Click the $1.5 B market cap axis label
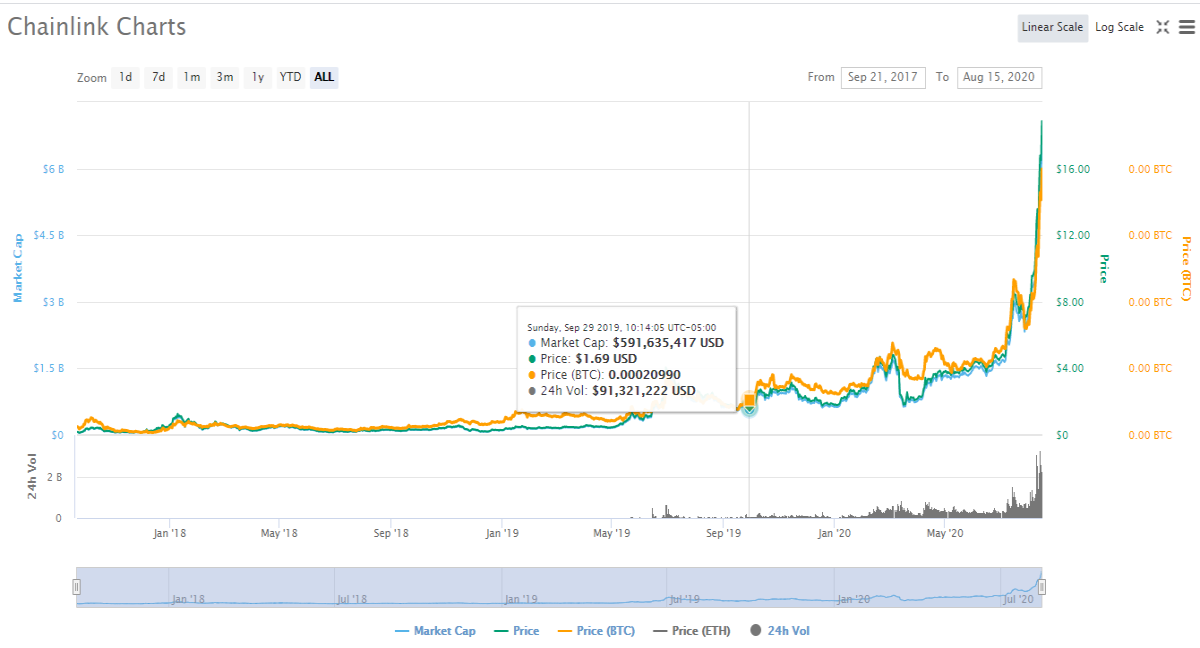This screenshot has height=648, width=1200. [48, 368]
